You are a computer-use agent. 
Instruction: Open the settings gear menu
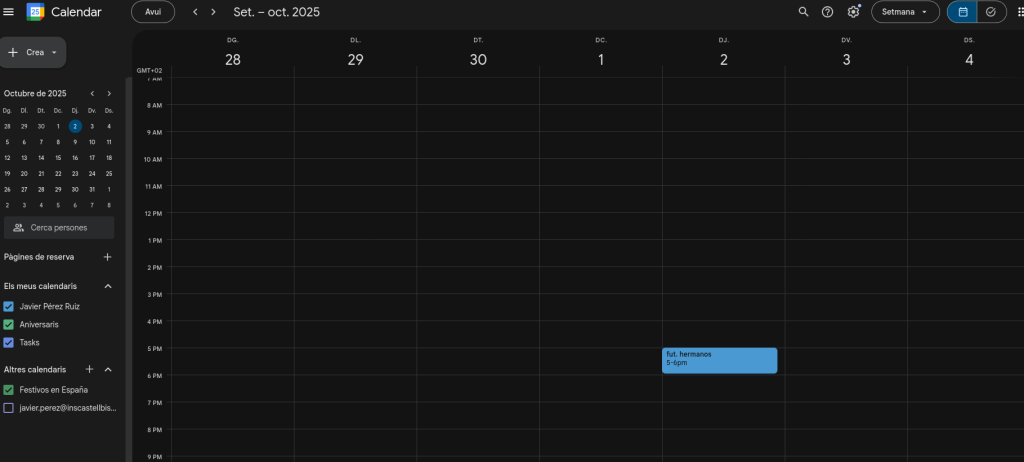tap(853, 12)
